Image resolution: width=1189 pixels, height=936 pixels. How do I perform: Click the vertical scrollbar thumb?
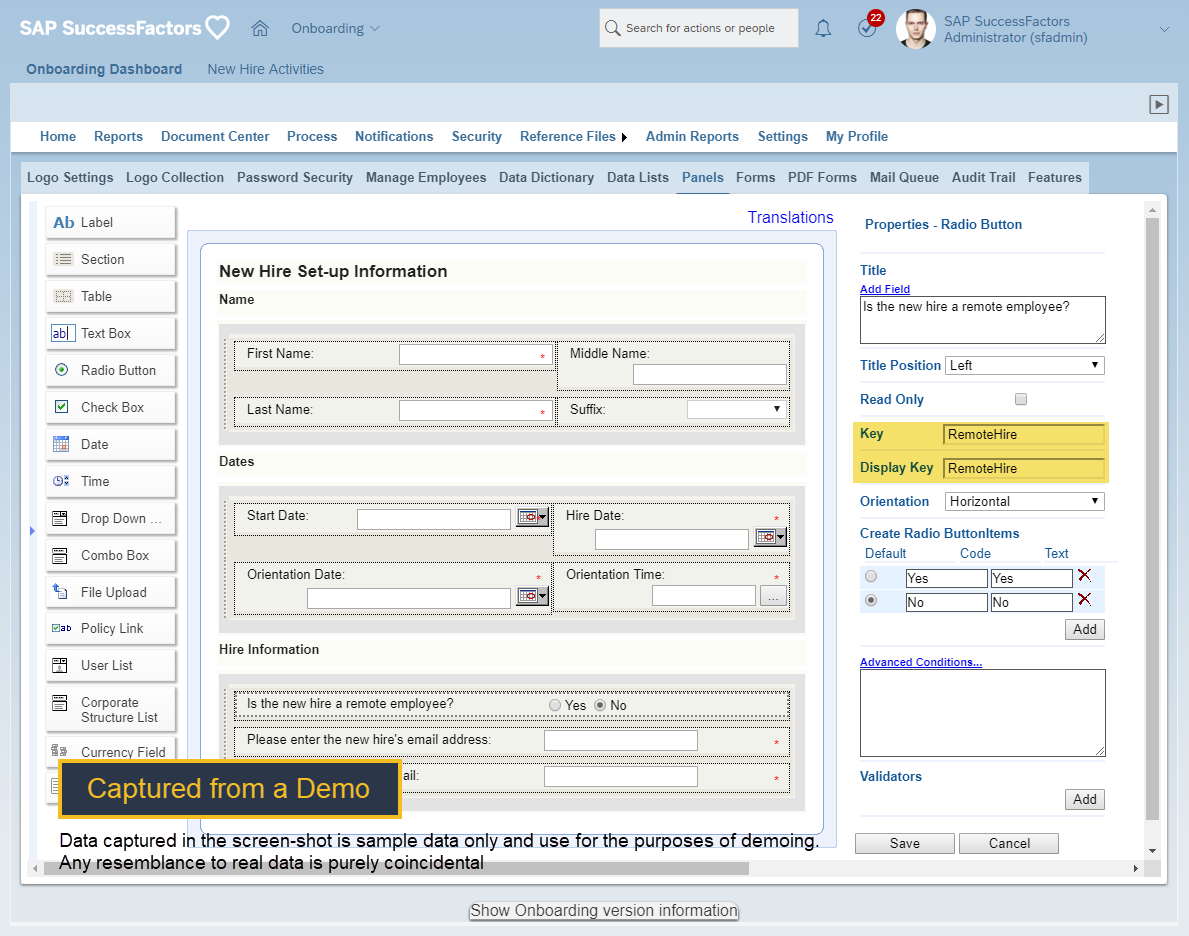[x=1153, y=519]
